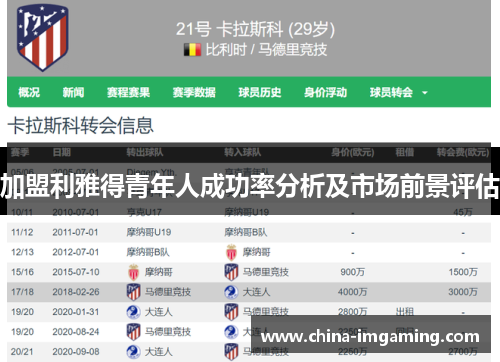Select the 球员转会 tab
The width and height of the screenshot is (500, 362).
point(391,92)
